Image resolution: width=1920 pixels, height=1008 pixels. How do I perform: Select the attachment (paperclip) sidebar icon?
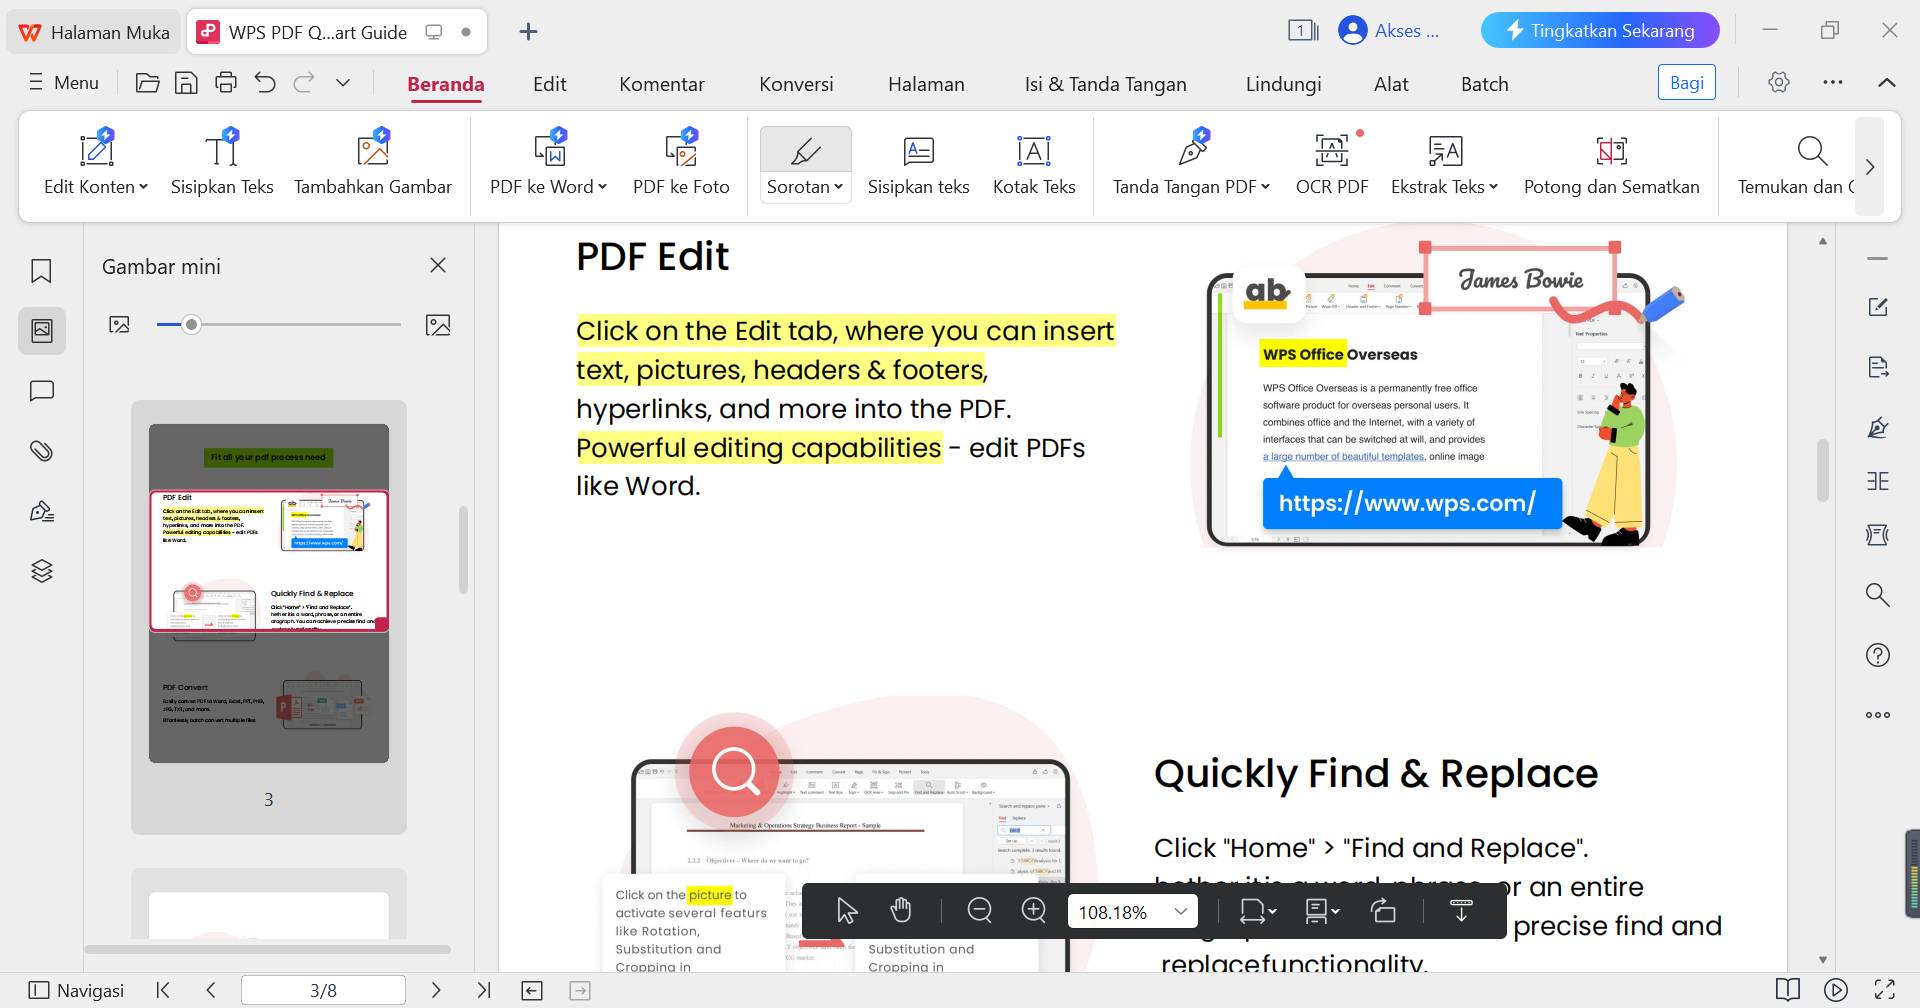[41, 450]
